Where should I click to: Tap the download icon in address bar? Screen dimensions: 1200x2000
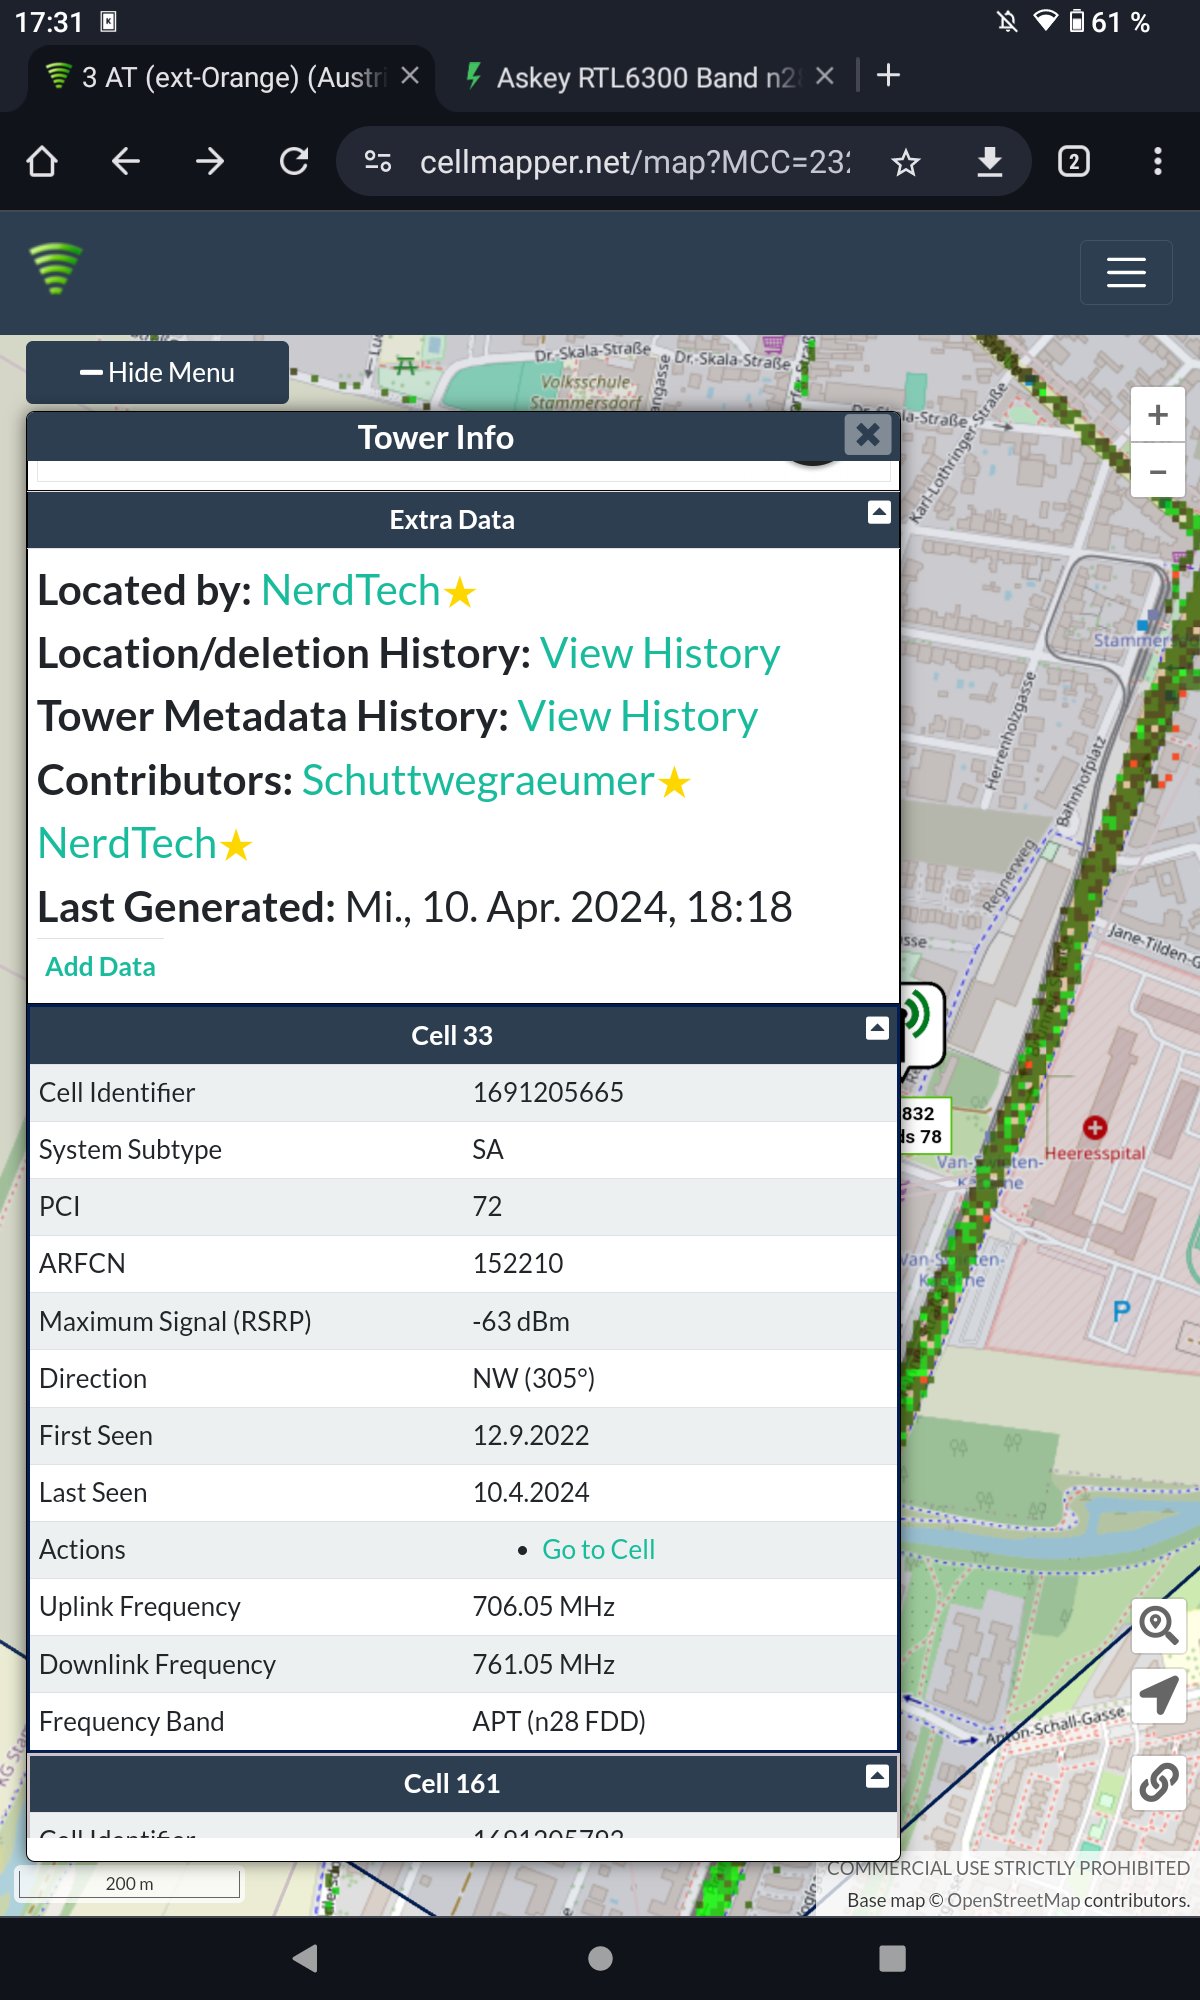click(989, 162)
